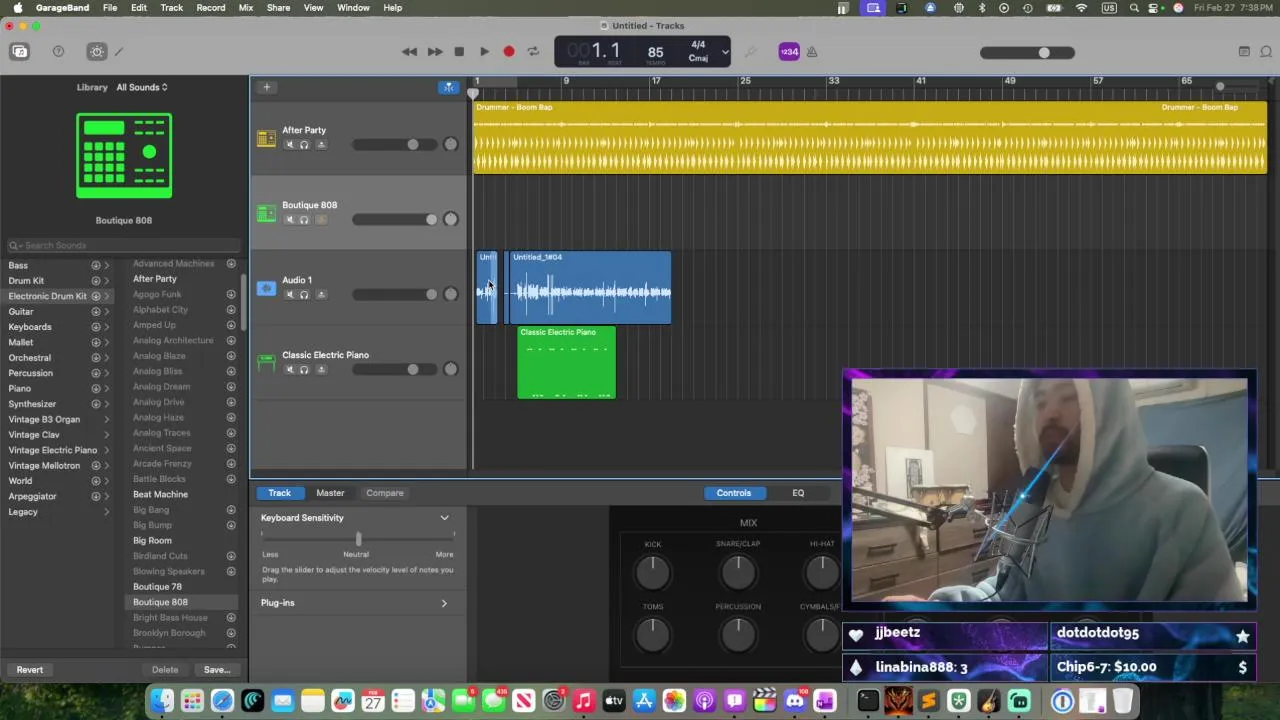The width and height of the screenshot is (1280, 720).
Task: Start recording with the Record button
Action: (x=508, y=52)
